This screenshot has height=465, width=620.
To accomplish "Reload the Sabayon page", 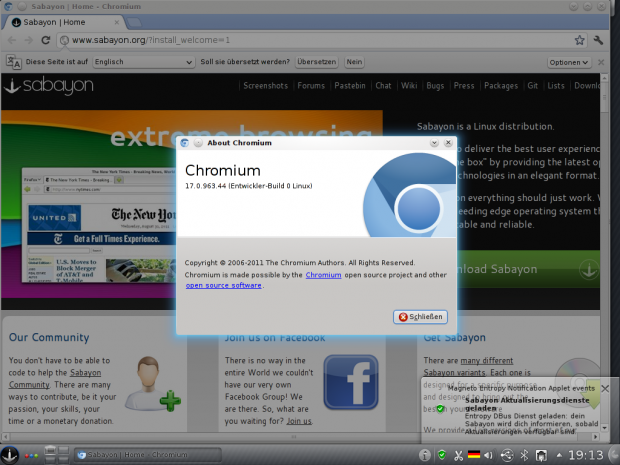I will [x=46, y=40].
